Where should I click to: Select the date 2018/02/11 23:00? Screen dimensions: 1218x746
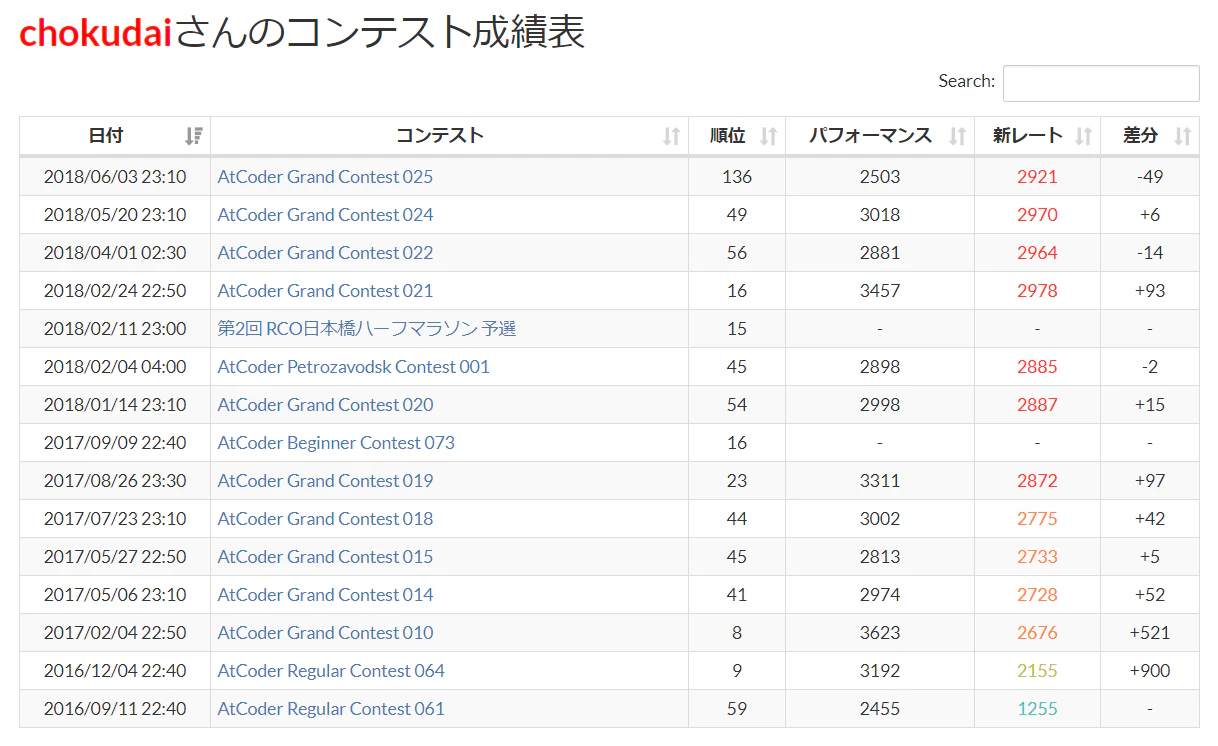pos(115,329)
